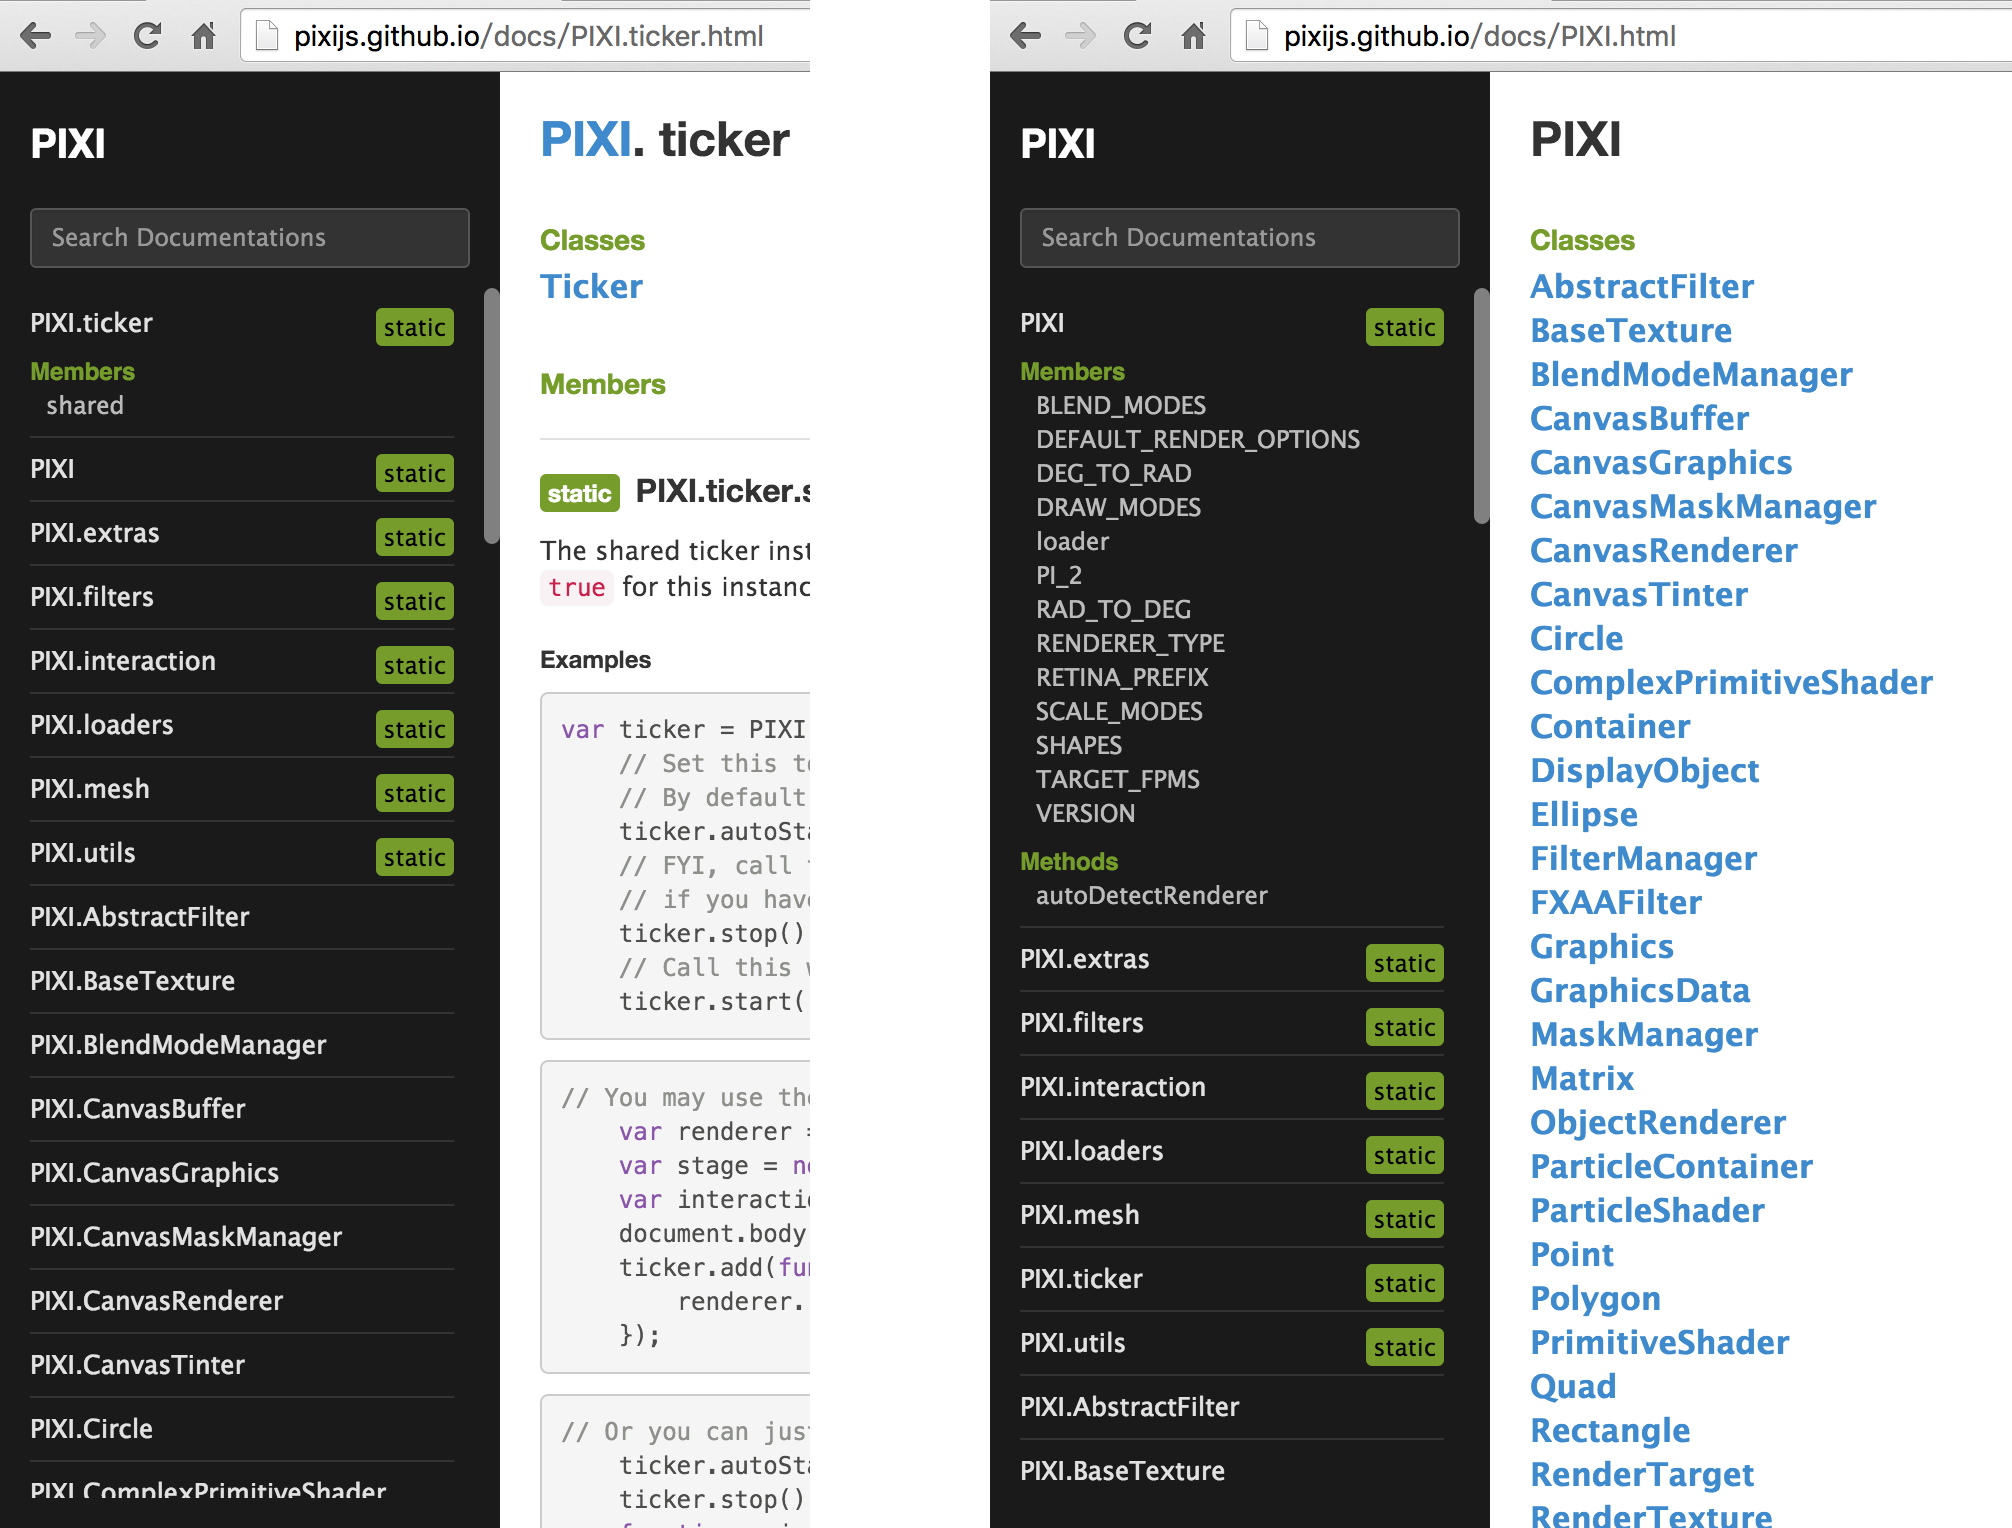The height and width of the screenshot is (1528, 2012).
Task: Select DEFAULT_RENDER_OPTIONS in right sidebar
Action: click(x=1198, y=440)
